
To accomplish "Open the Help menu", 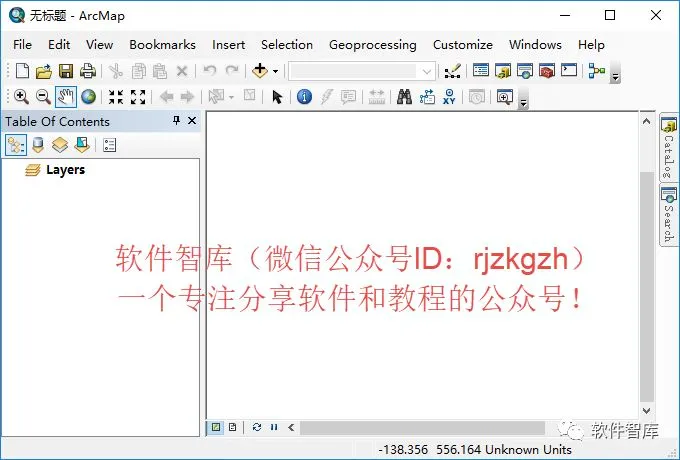I will click(591, 45).
